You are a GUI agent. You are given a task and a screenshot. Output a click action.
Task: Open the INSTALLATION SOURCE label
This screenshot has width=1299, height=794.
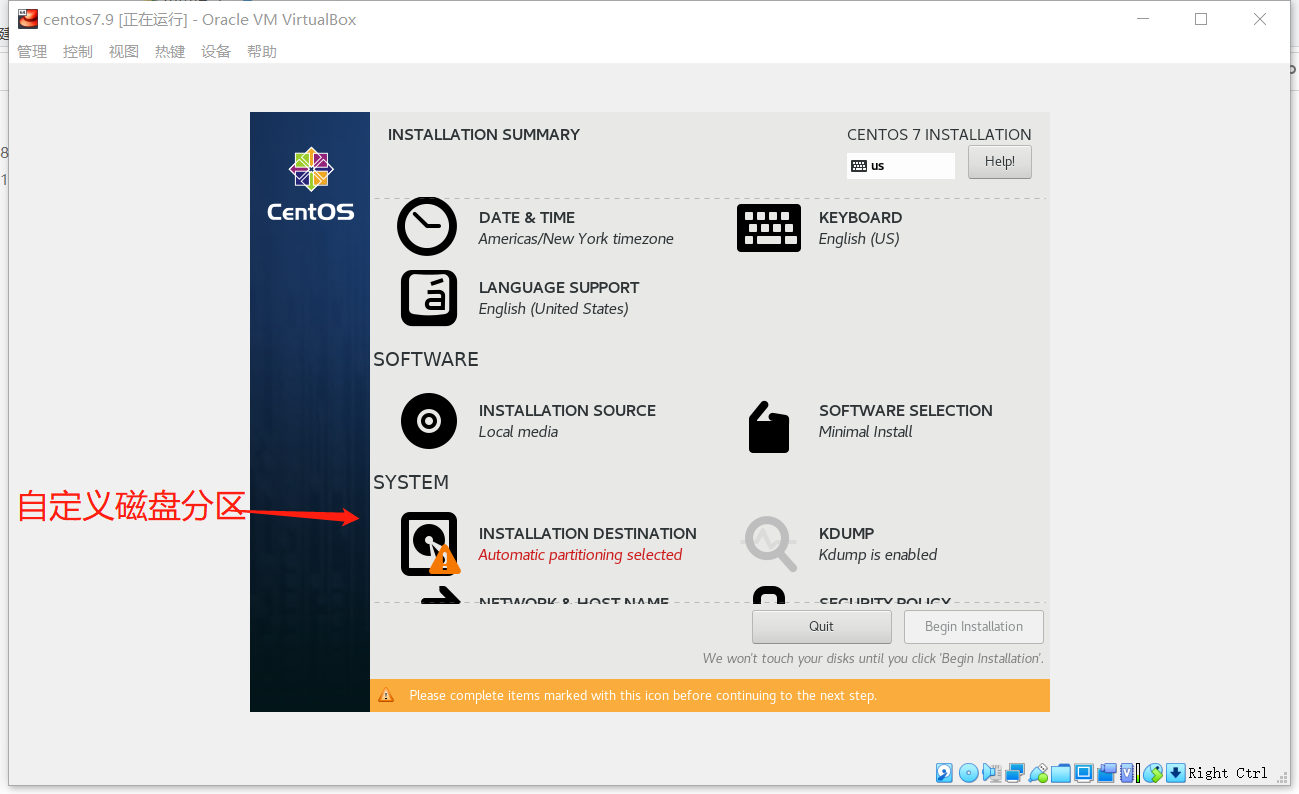(x=568, y=411)
